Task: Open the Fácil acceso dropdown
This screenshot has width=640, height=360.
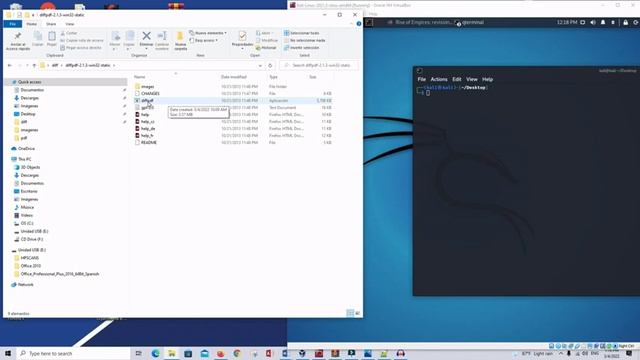Action: point(204,40)
